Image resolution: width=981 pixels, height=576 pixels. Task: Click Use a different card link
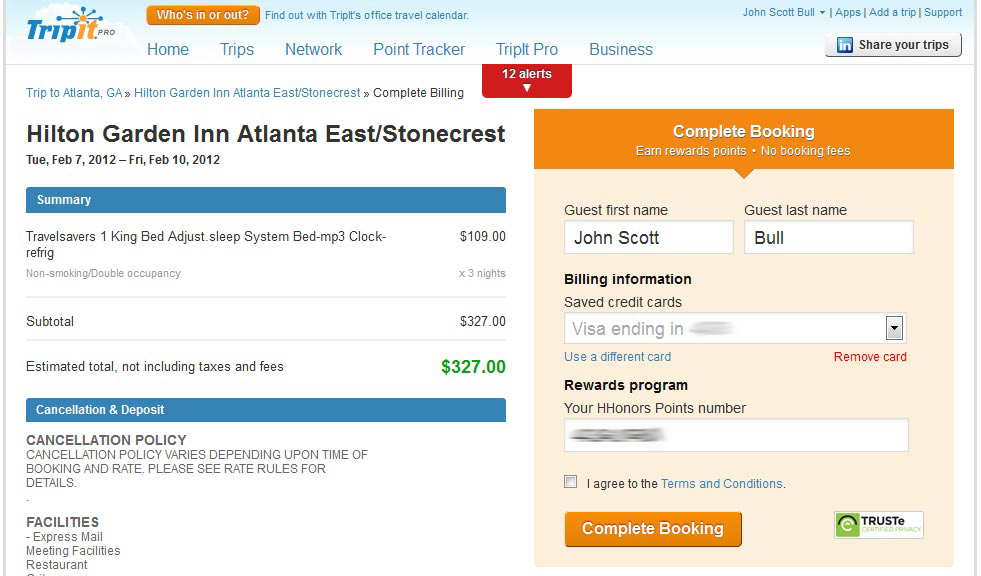coord(617,357)
